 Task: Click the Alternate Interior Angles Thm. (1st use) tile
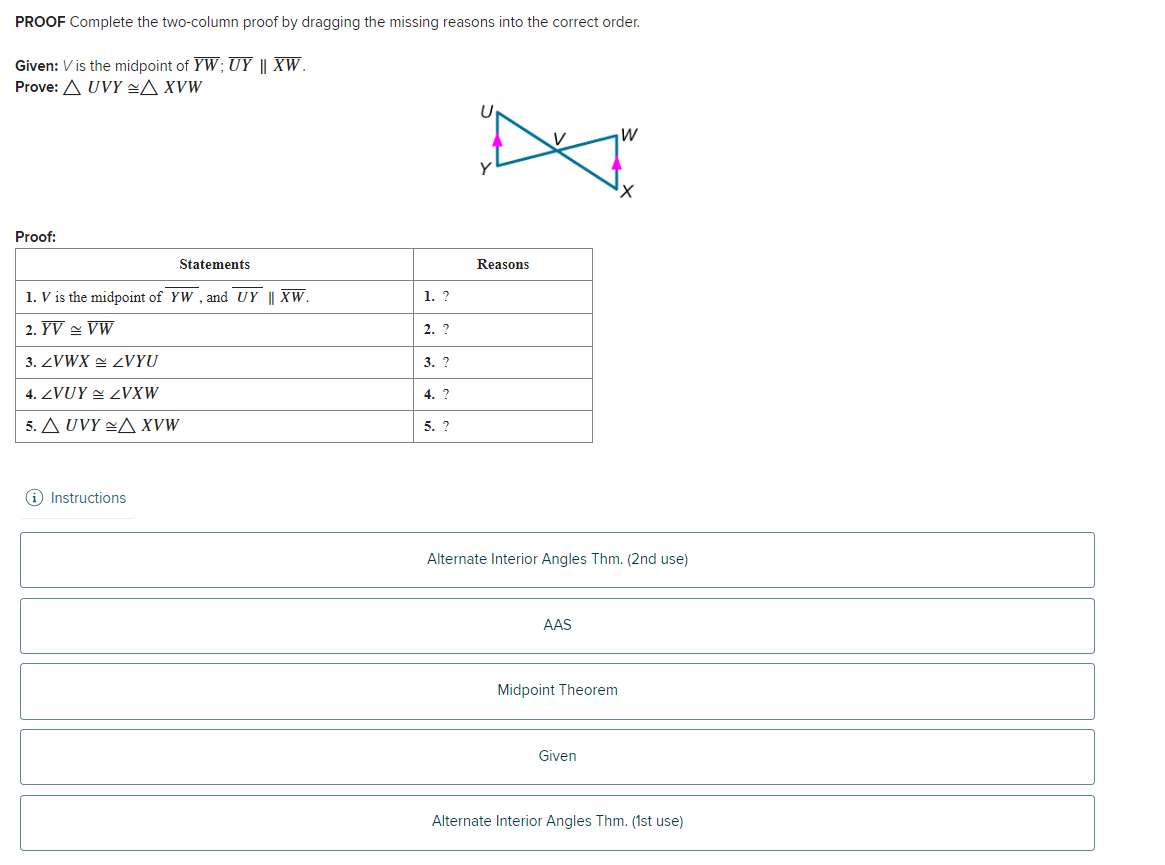pyautogui.click(x=557, y=822)
